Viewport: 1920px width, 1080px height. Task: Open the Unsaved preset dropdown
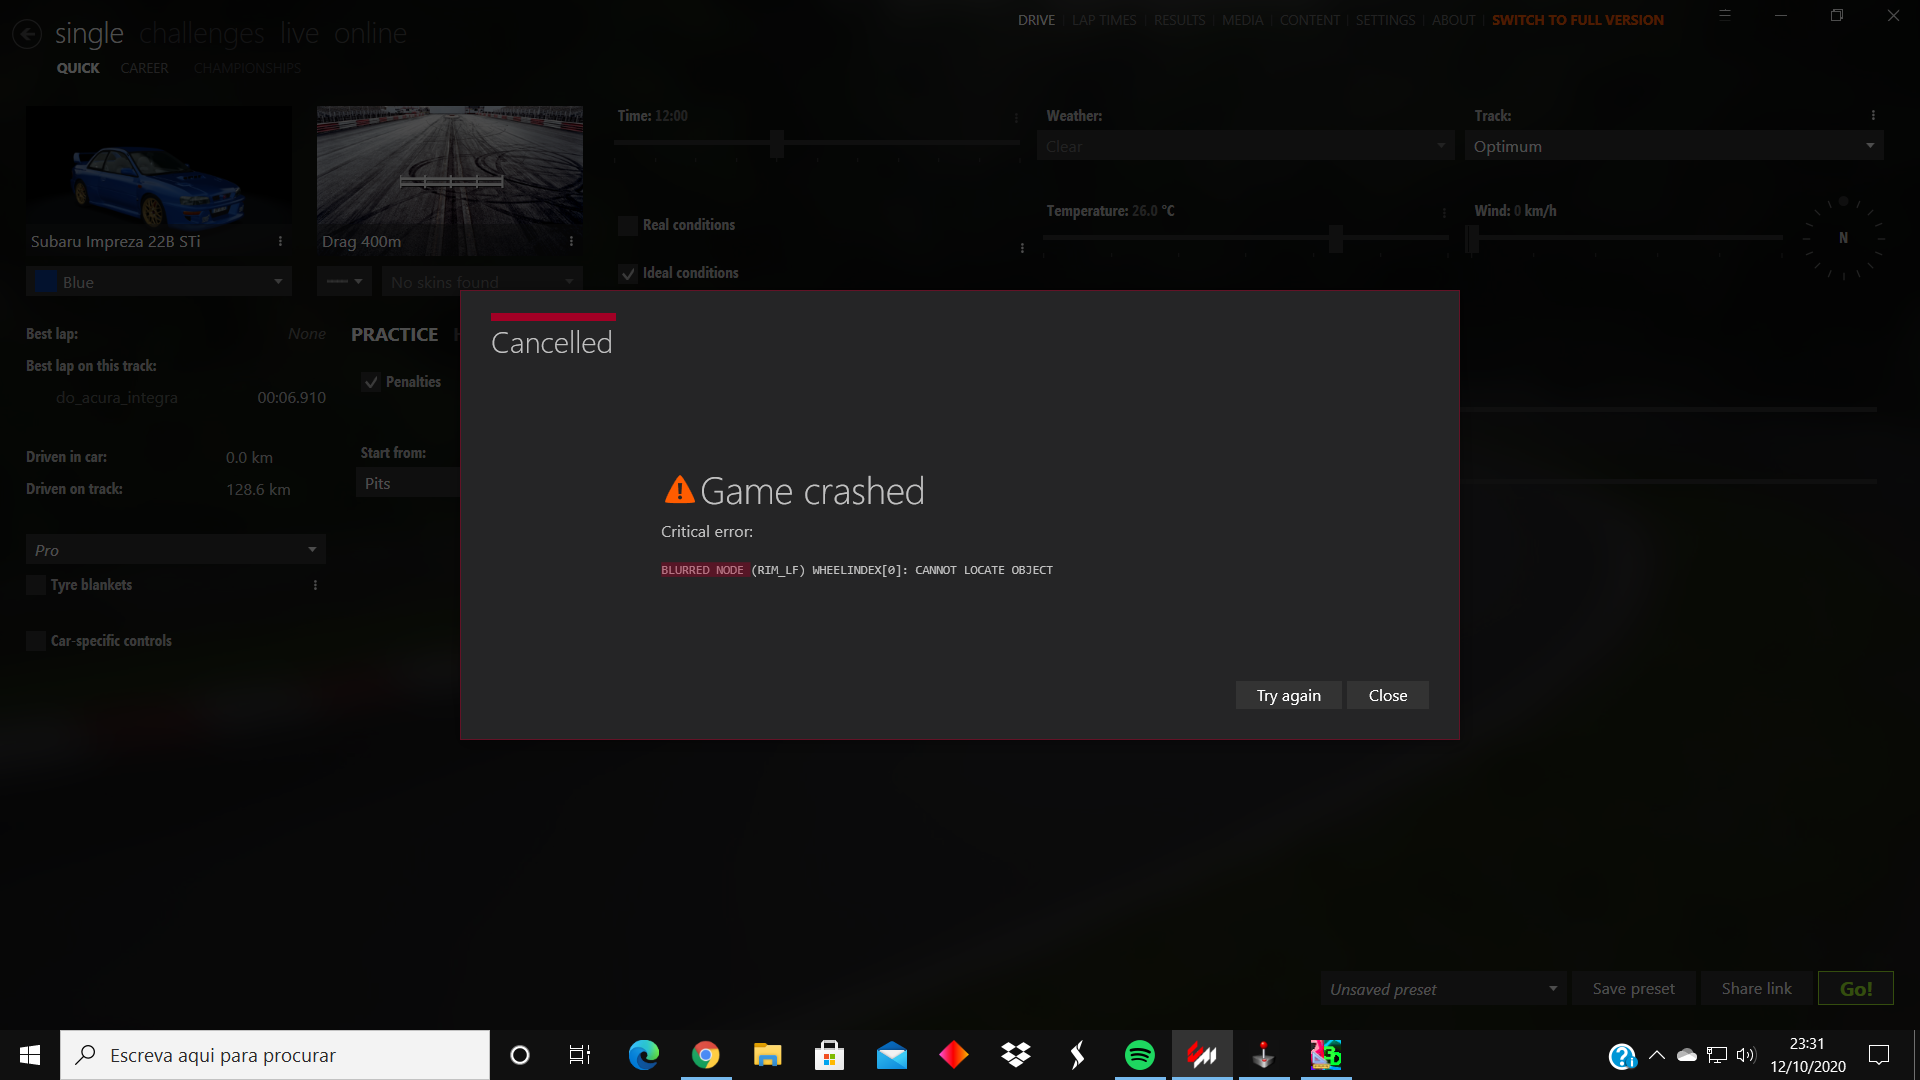[1443, 988]
